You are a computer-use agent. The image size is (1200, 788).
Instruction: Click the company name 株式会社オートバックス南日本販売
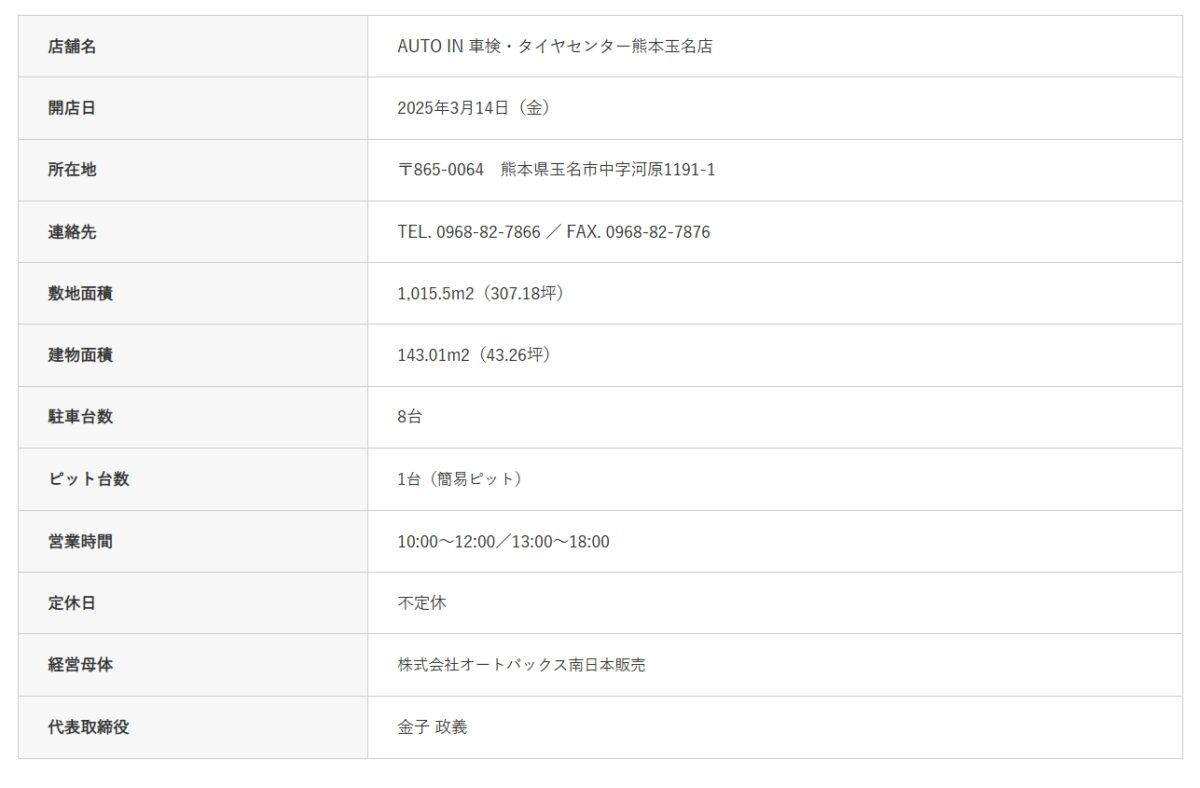tap(521, 665)
